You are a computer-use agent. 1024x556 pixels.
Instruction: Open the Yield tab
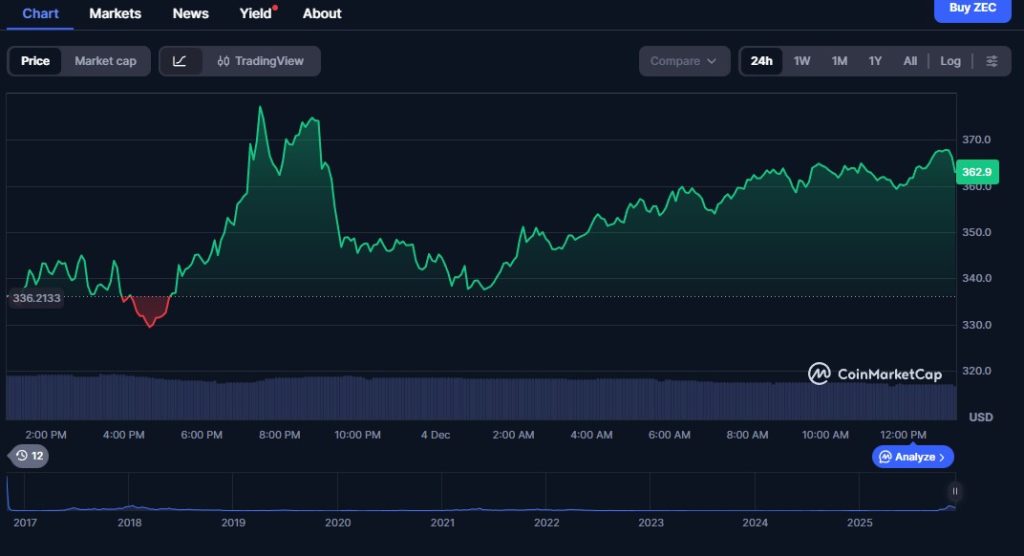(x=256, y=13)
